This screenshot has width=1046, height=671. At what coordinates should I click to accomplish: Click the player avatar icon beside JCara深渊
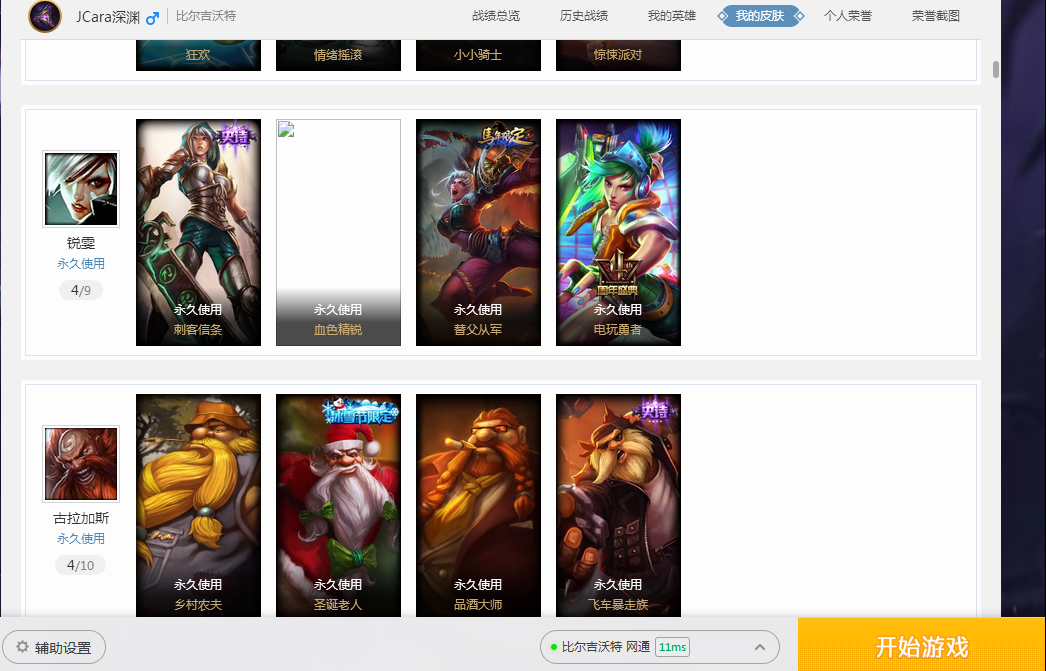(45, 16)
